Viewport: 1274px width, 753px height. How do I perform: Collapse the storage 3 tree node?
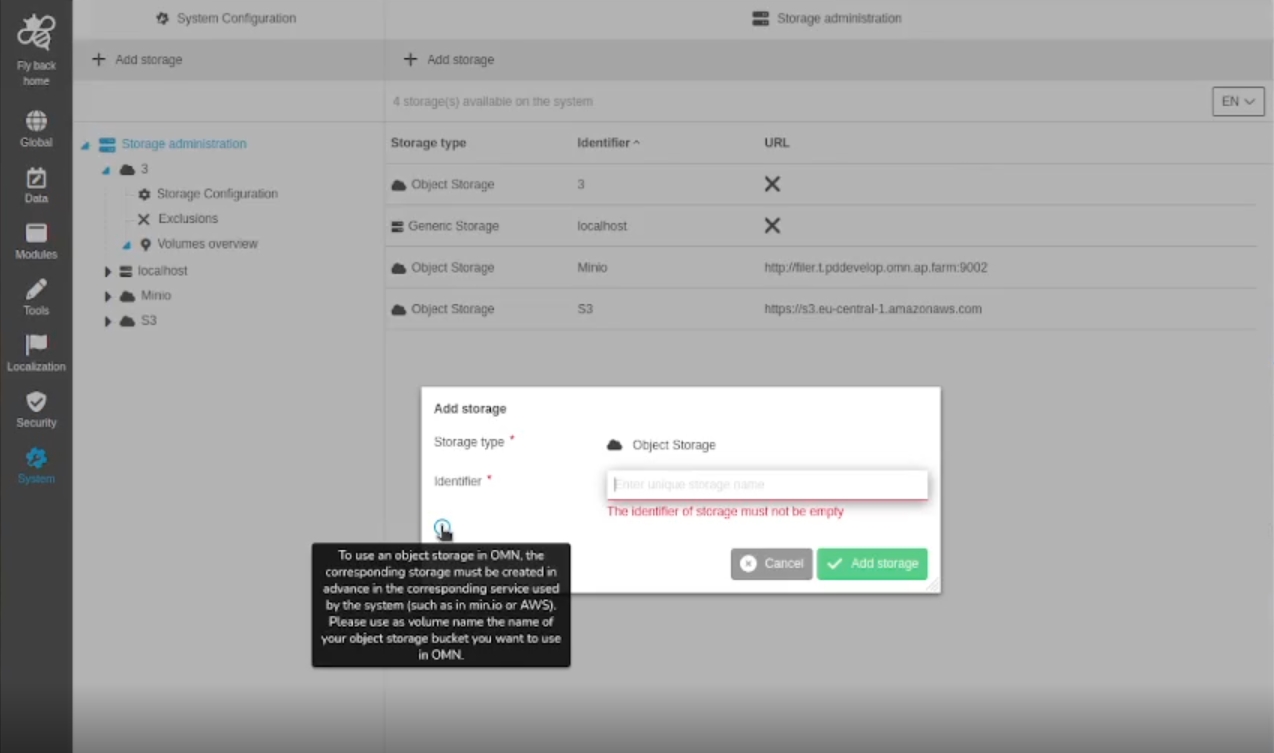coord(106,171)
